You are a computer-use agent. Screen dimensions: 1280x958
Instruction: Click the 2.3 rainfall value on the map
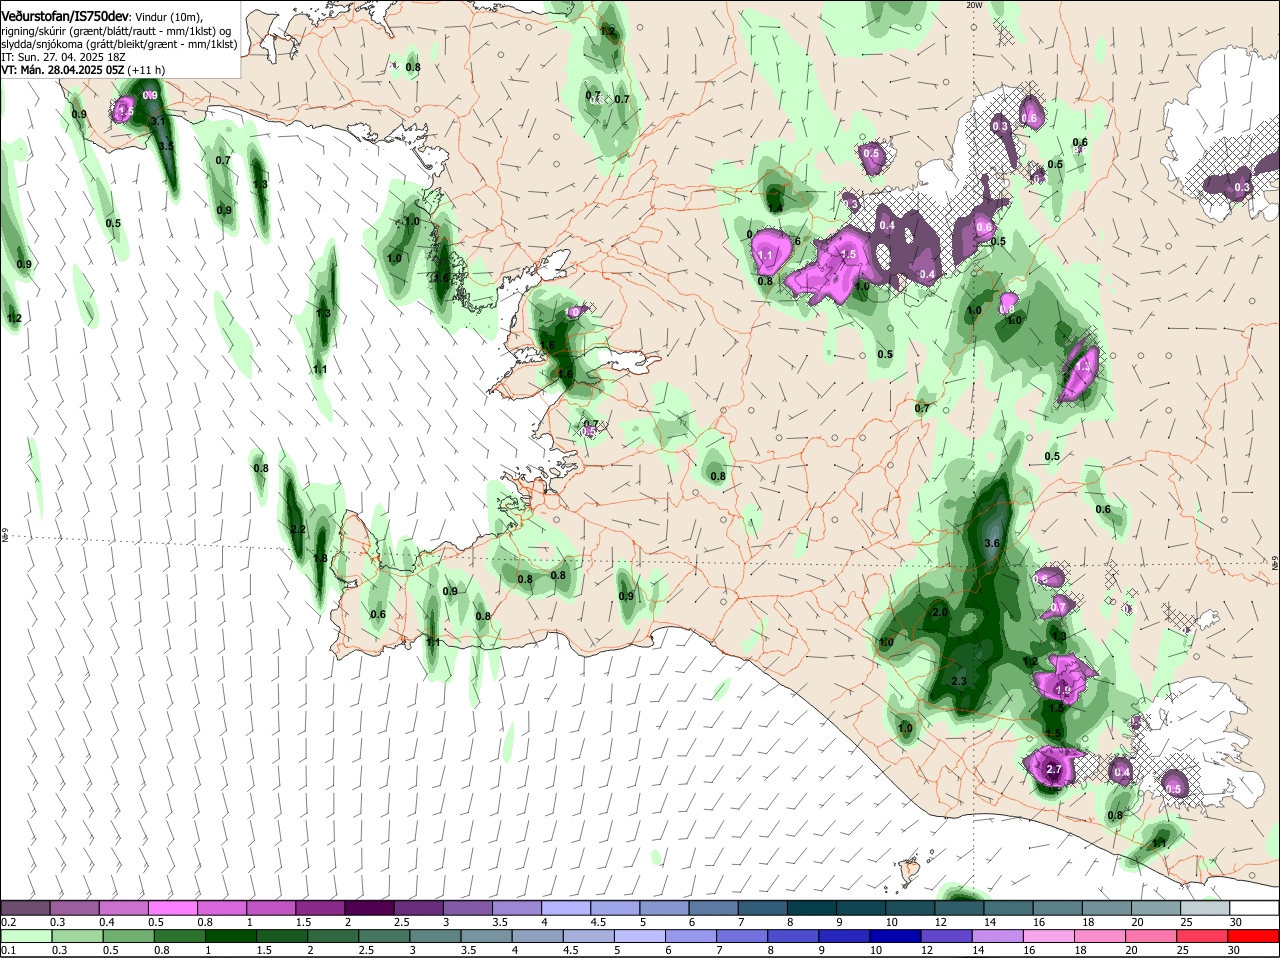[959, 681]
